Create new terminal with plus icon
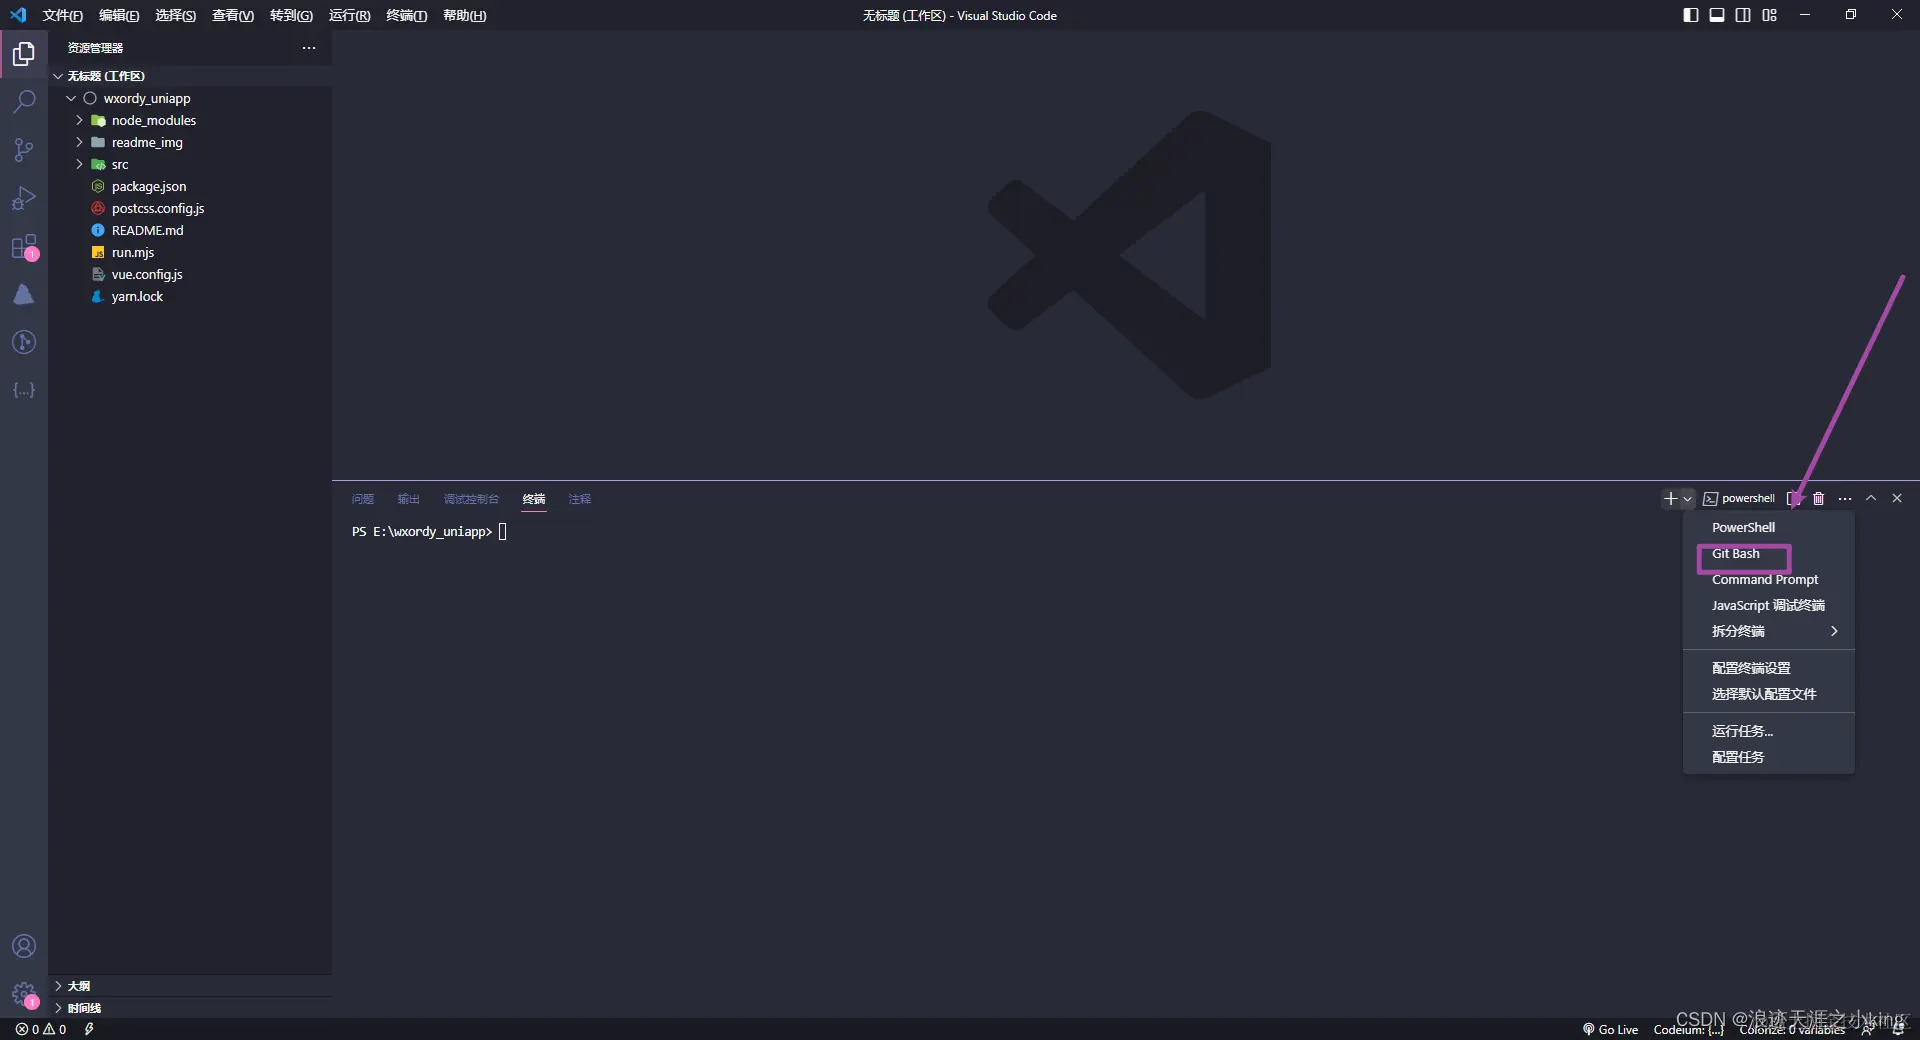The height and width of the screenshot is (1040, 1920). 1670,498
